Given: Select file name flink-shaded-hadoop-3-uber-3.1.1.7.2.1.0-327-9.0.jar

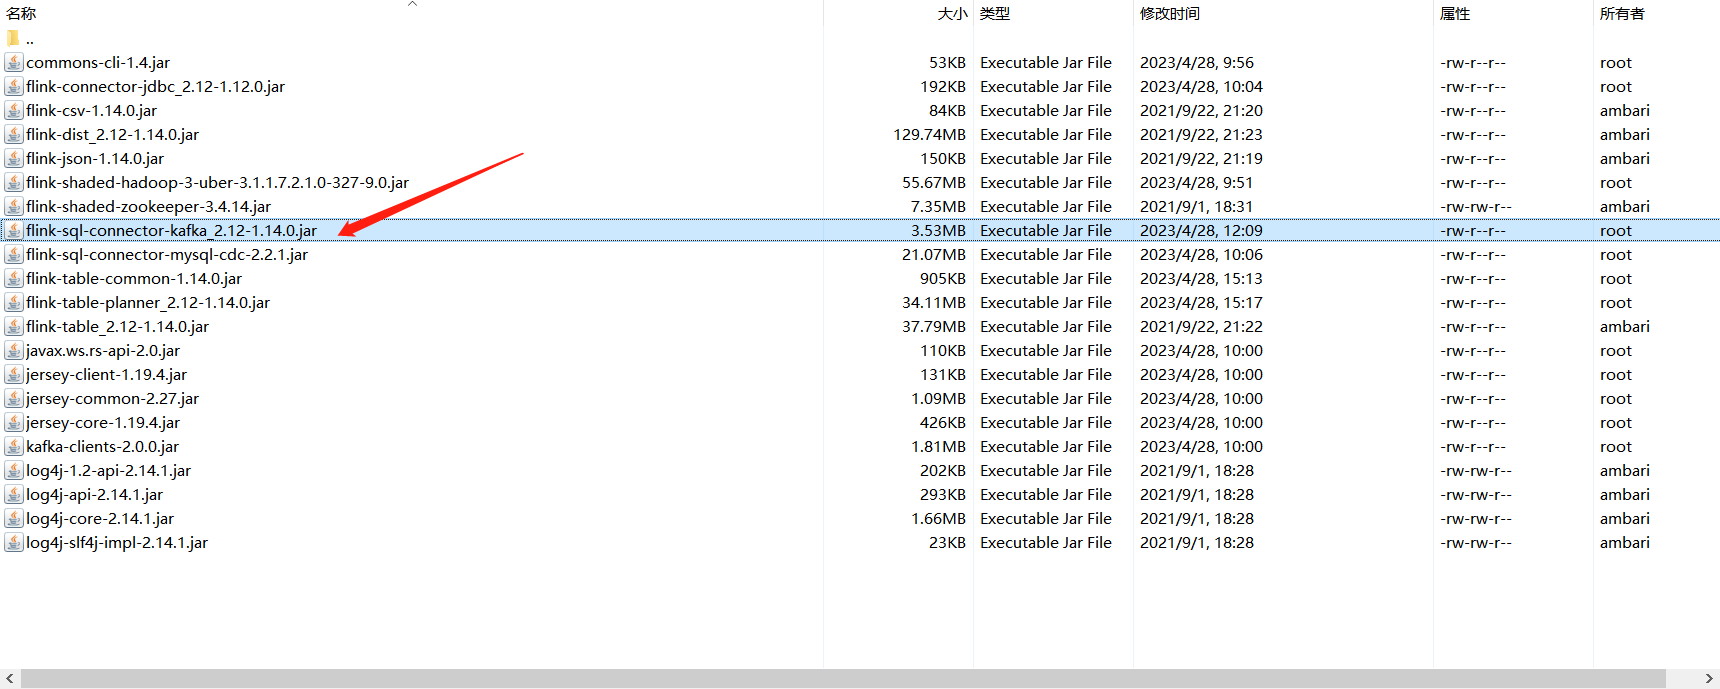Looking at the screenshot, I should pyautogui.click(x=218, y=182).
